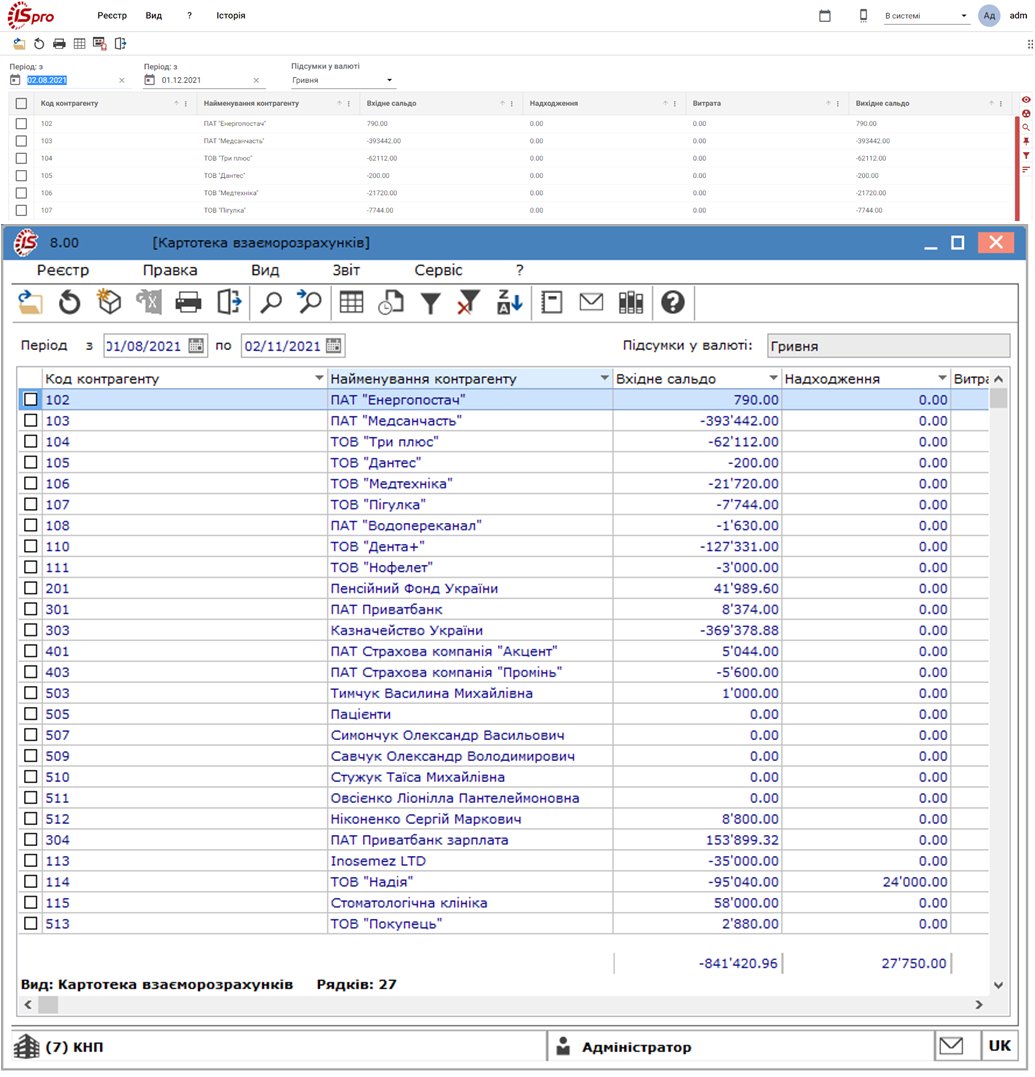Viewport: 1035px width, 1077px height.
Task: Open Код контрагенту column dropdown arrow
Action: tap(319, 378)
